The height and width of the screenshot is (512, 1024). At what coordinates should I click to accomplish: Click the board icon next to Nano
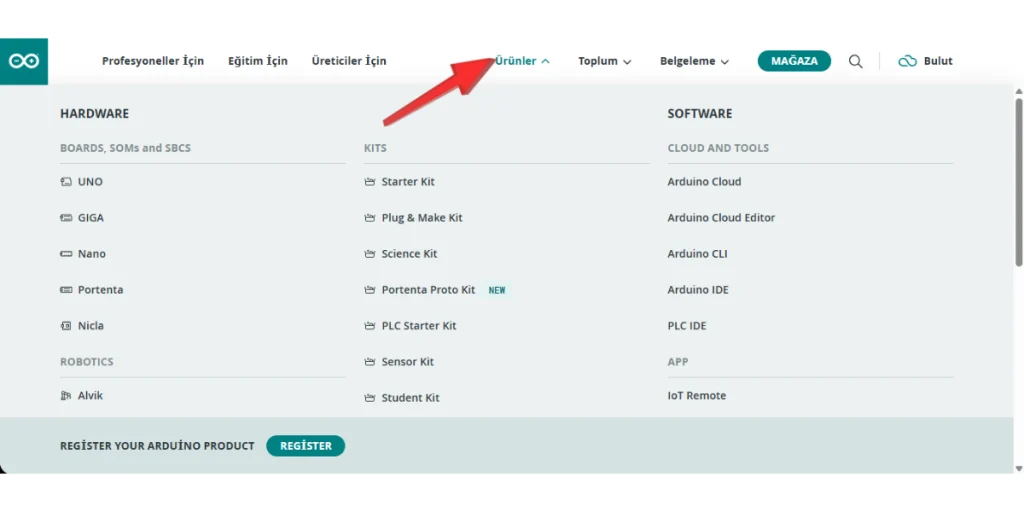66,254
